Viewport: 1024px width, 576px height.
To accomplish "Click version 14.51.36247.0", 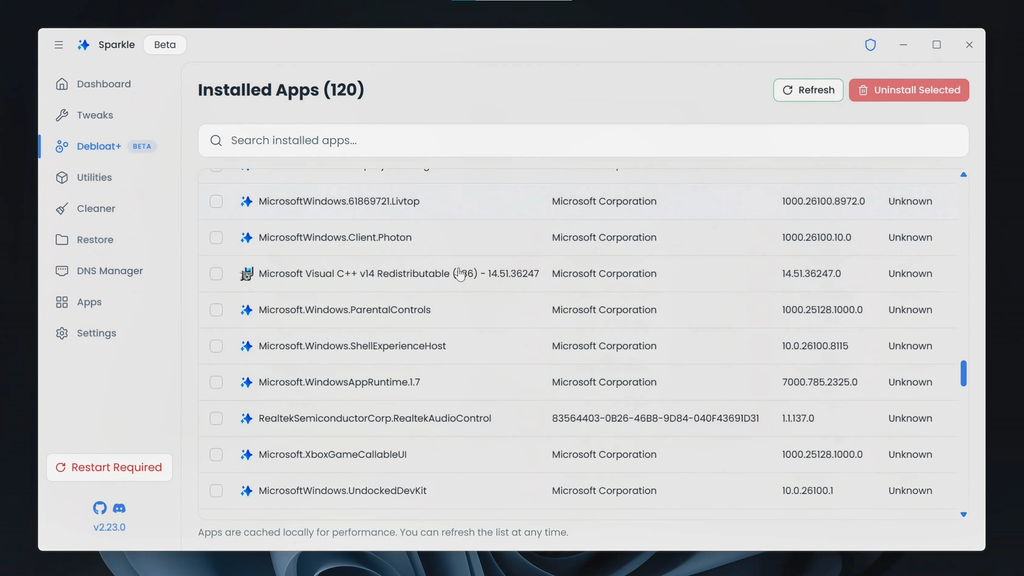I will (x=812, y=274).
